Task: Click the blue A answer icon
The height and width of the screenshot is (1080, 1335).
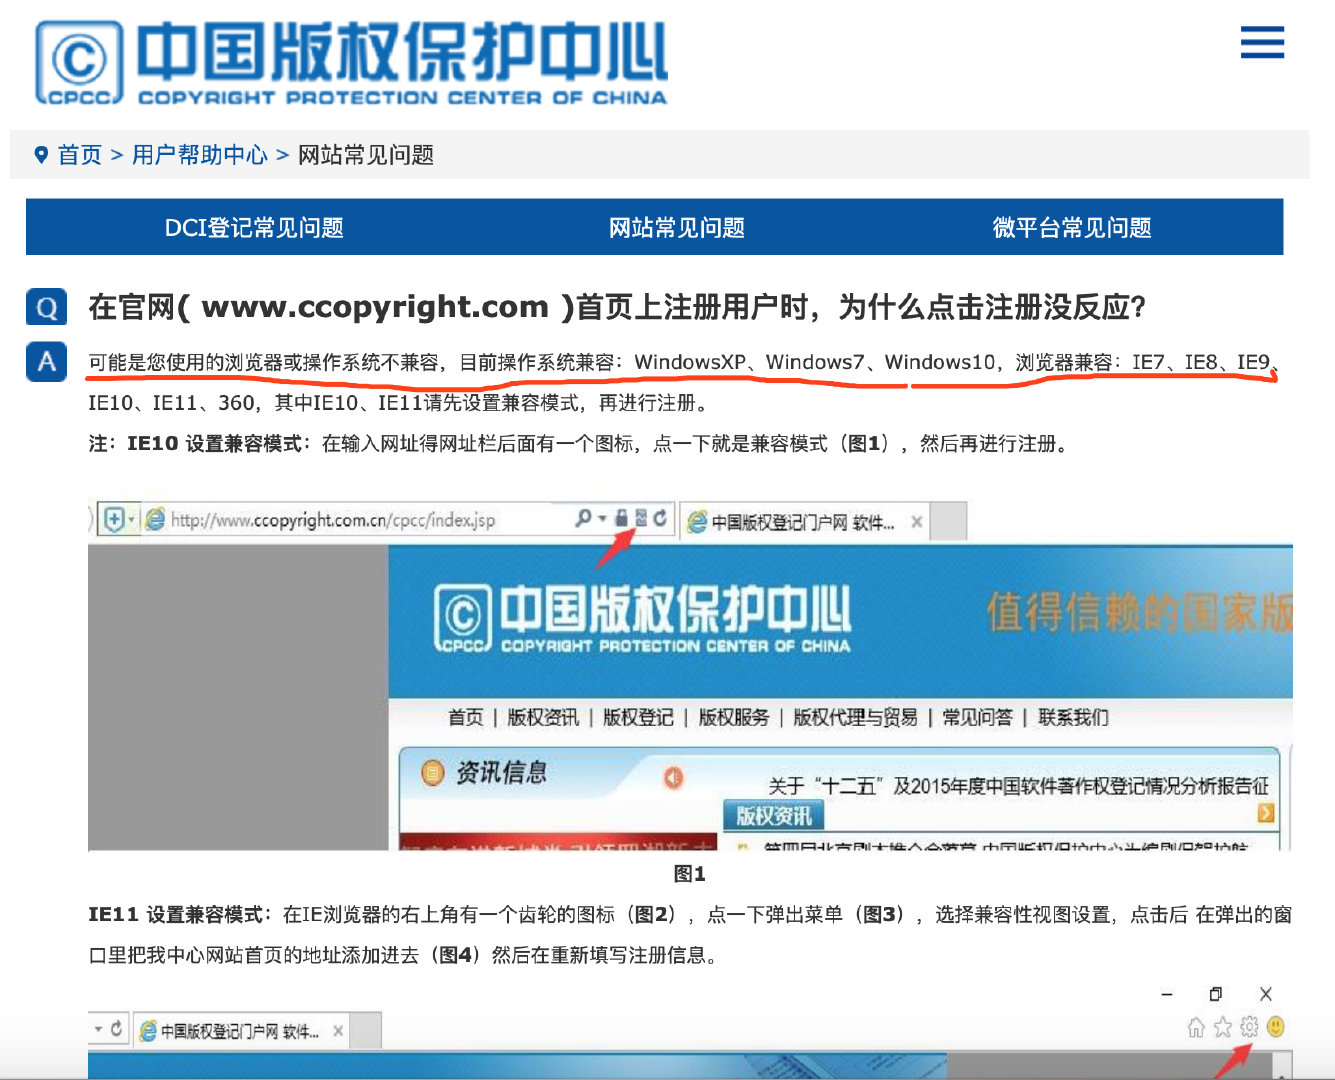Action: click(47, 362)
